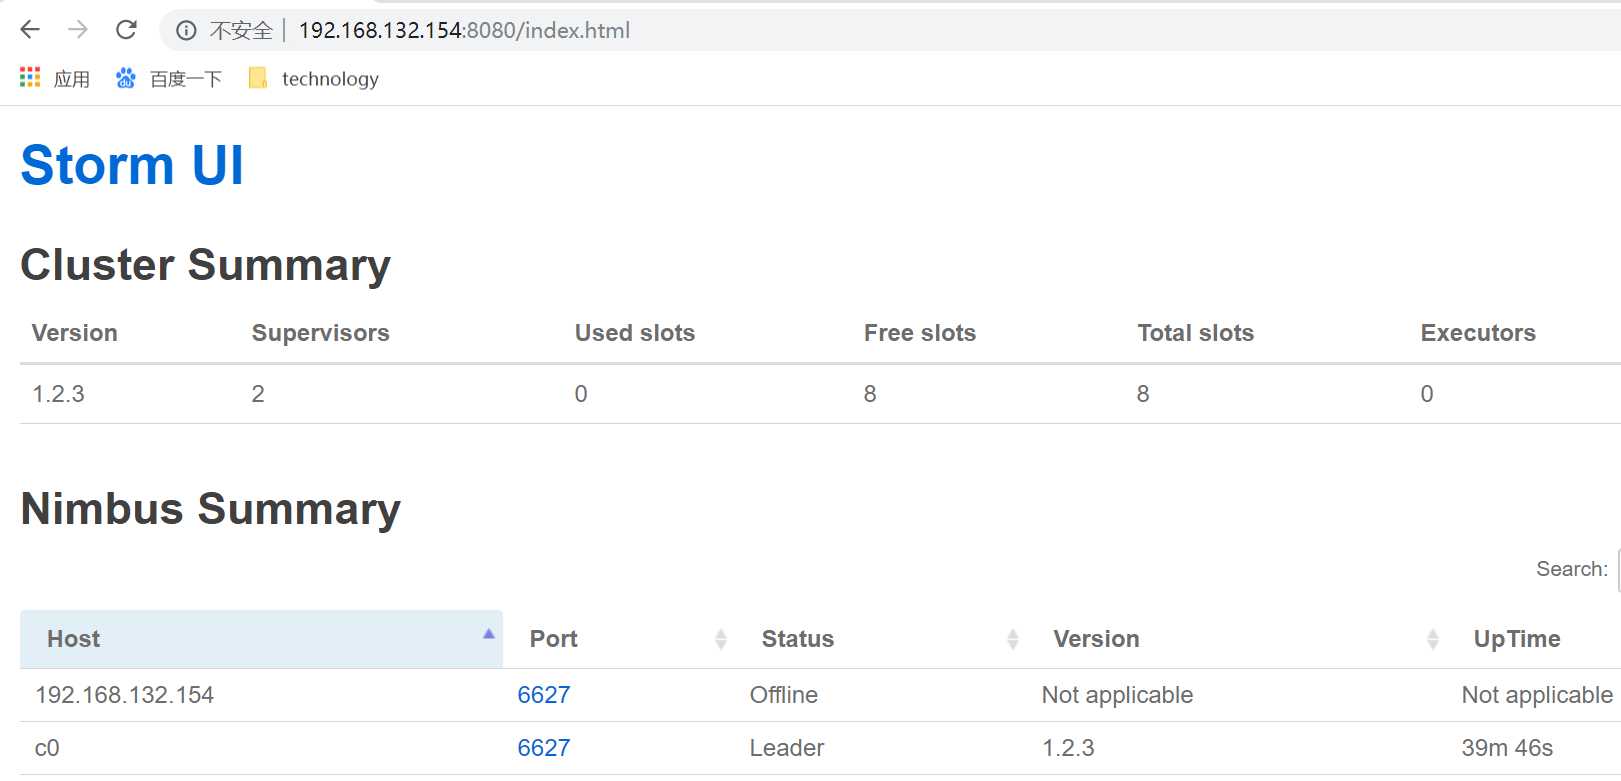
Task: Select the Used slots column header
Action: coord(635,333)
